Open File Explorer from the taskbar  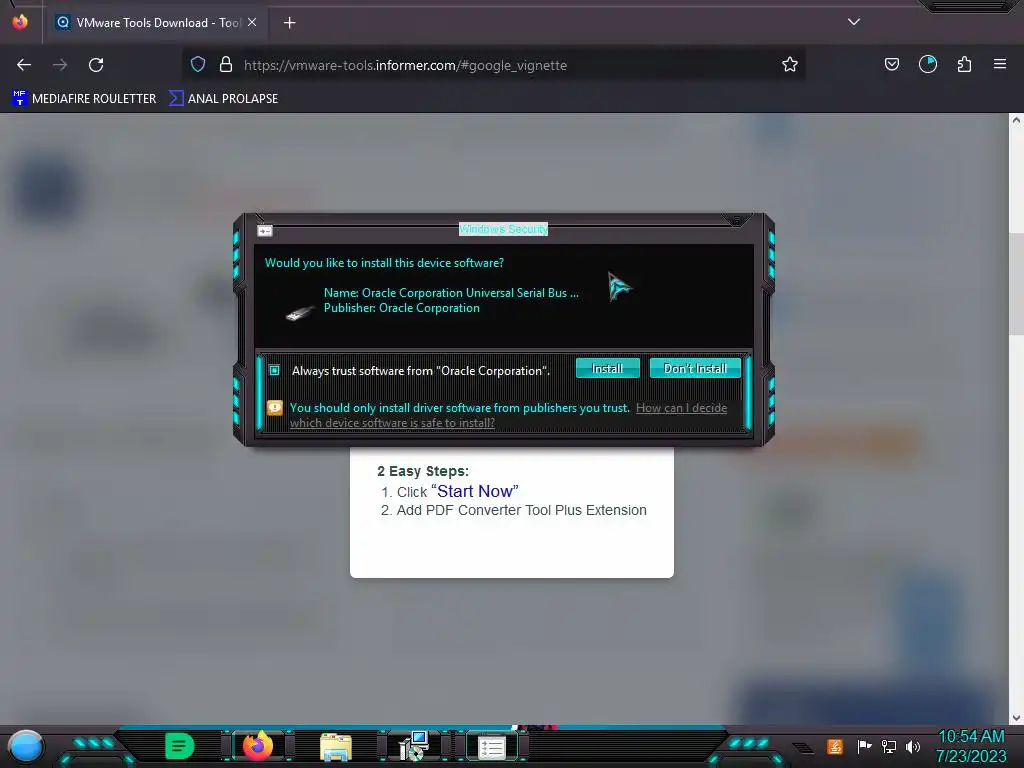336,747
